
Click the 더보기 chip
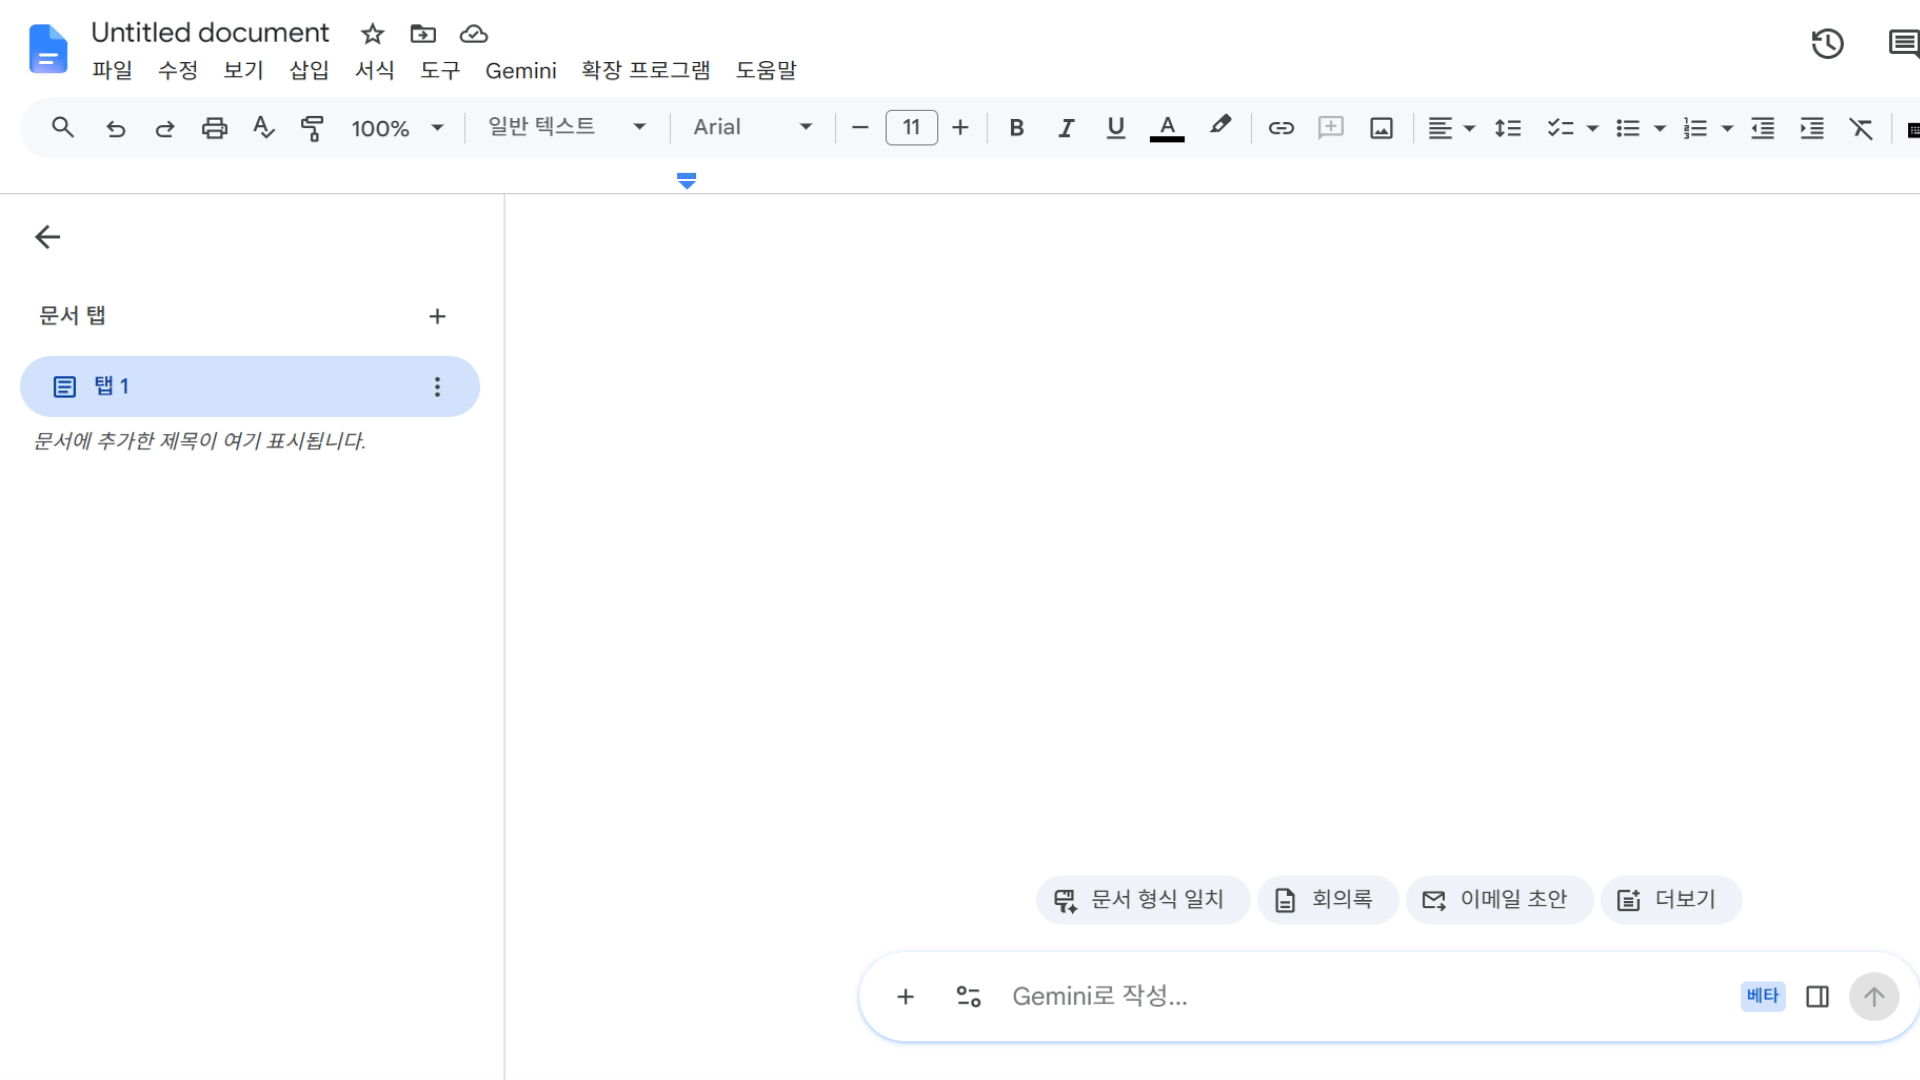pyautogui.click(x=1670, y=900)
